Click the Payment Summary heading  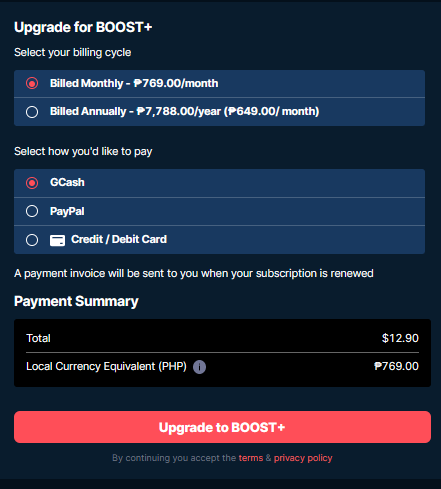pyautogui.click(x=76, y=301)
